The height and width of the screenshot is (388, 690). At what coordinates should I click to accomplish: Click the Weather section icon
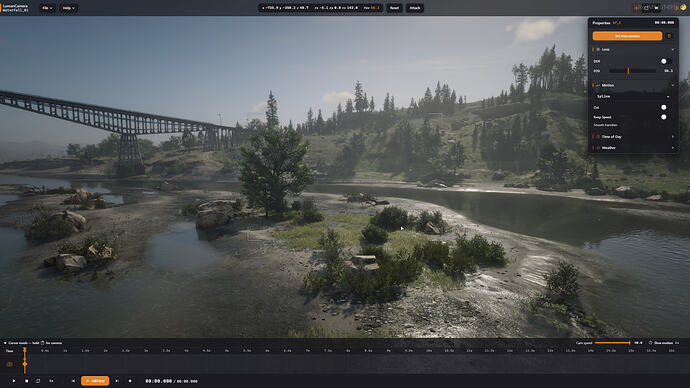(x=598, y=148)
